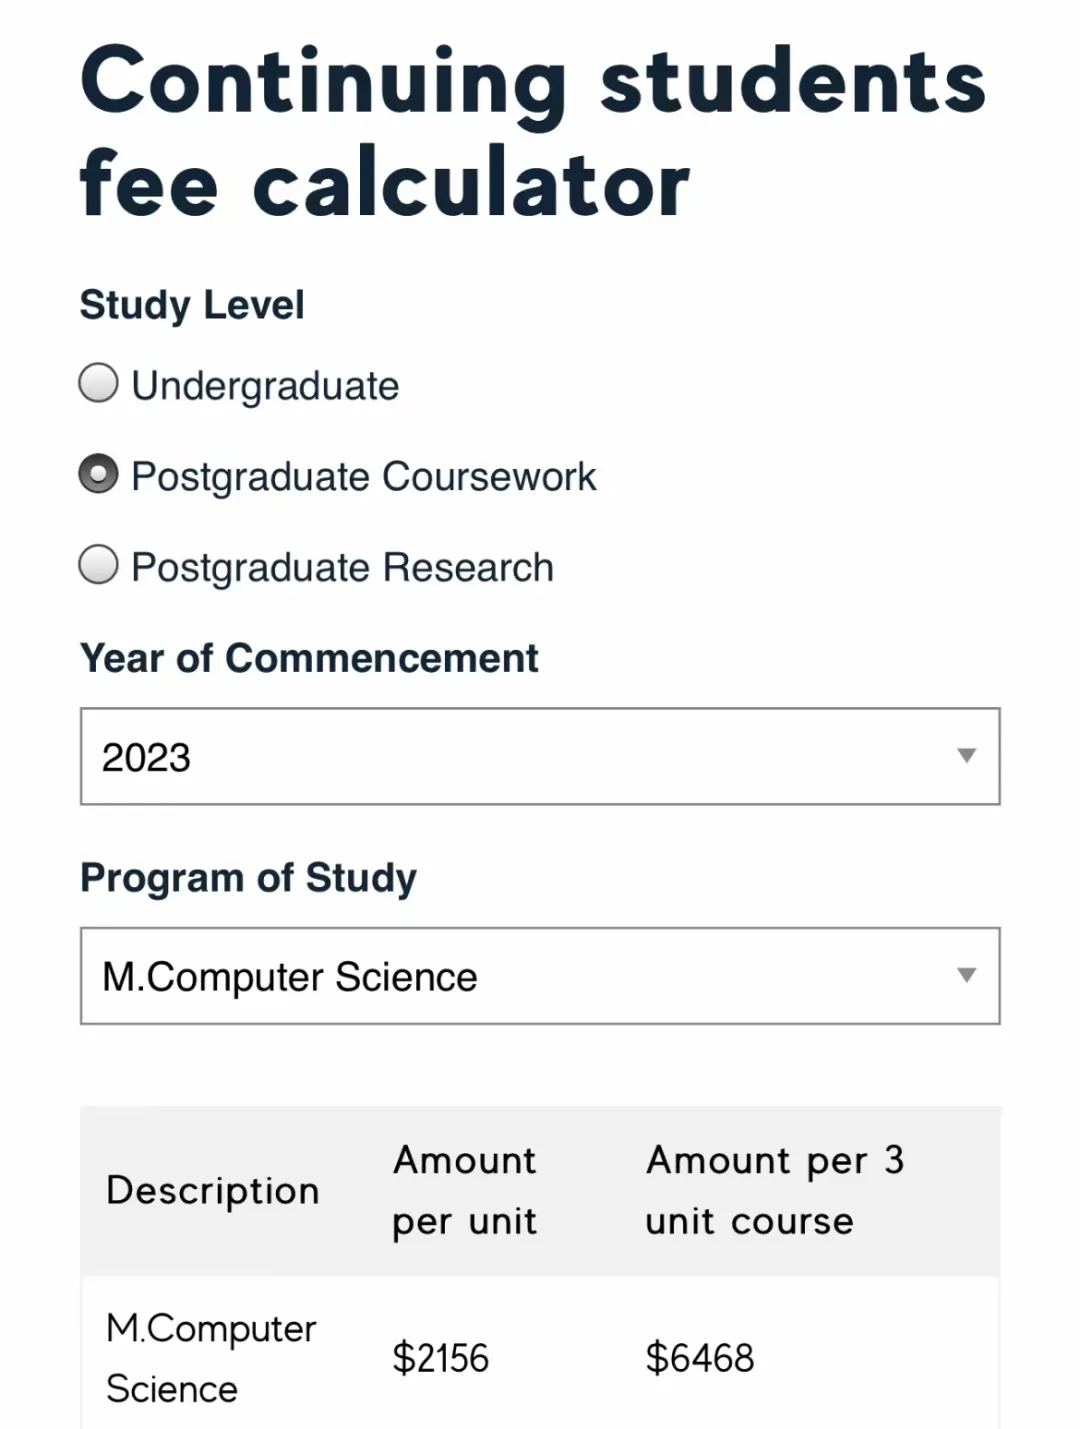
Task: Select the Postgraduate Research radio button
Action: click(98, 565)
